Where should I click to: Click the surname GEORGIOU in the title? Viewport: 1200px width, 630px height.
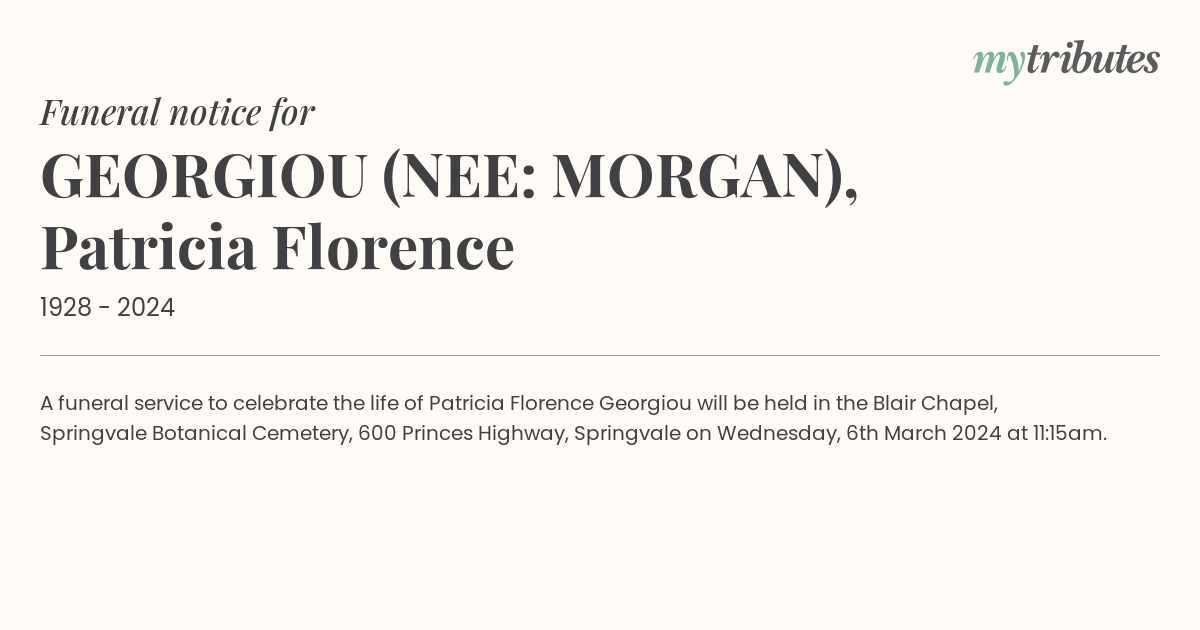(203, 176)
